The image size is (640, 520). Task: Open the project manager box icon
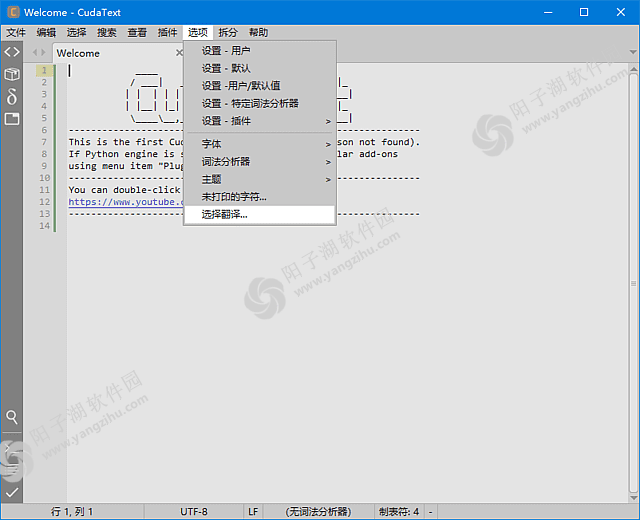pyautogui.click(x=12, y=74)
